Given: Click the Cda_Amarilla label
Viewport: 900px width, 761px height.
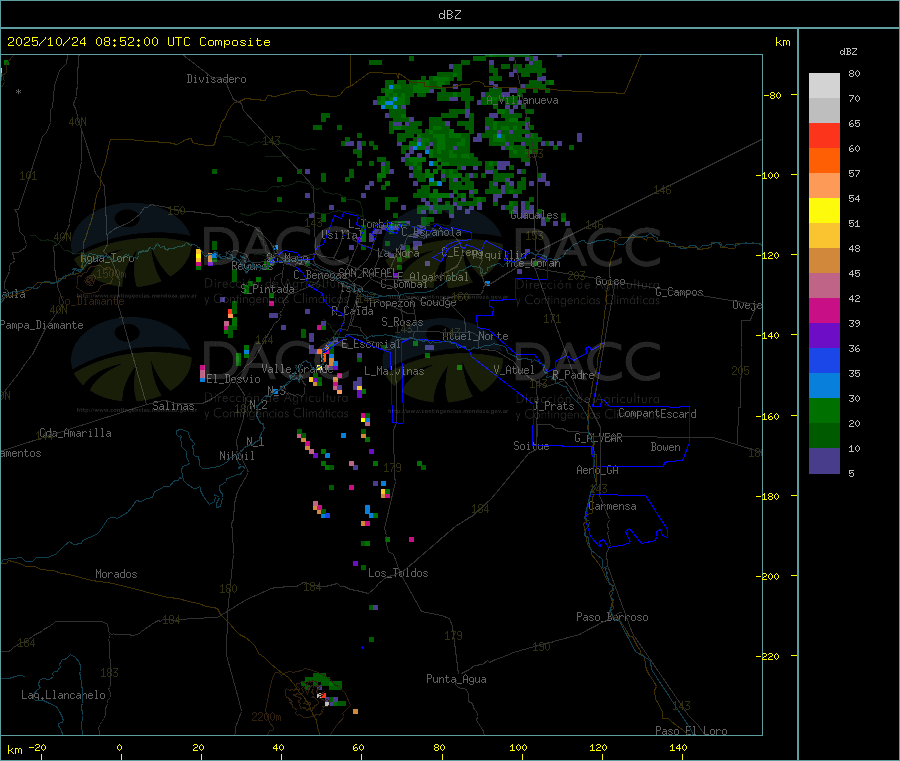Looking at the screenshot, I should coord(75,433).
